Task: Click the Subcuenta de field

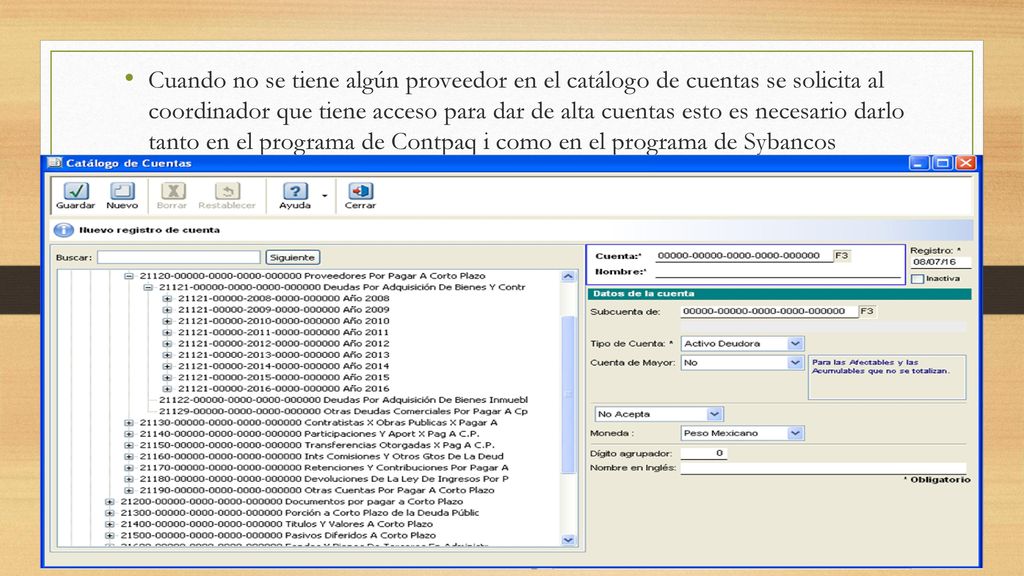Action: point(769,311)
